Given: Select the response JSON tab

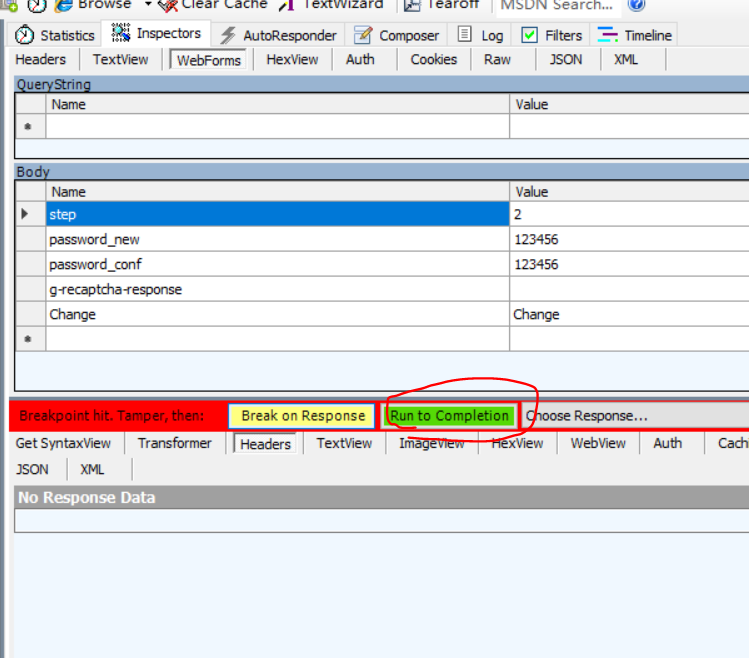Looking at the screenshot, I should (32, 469).
